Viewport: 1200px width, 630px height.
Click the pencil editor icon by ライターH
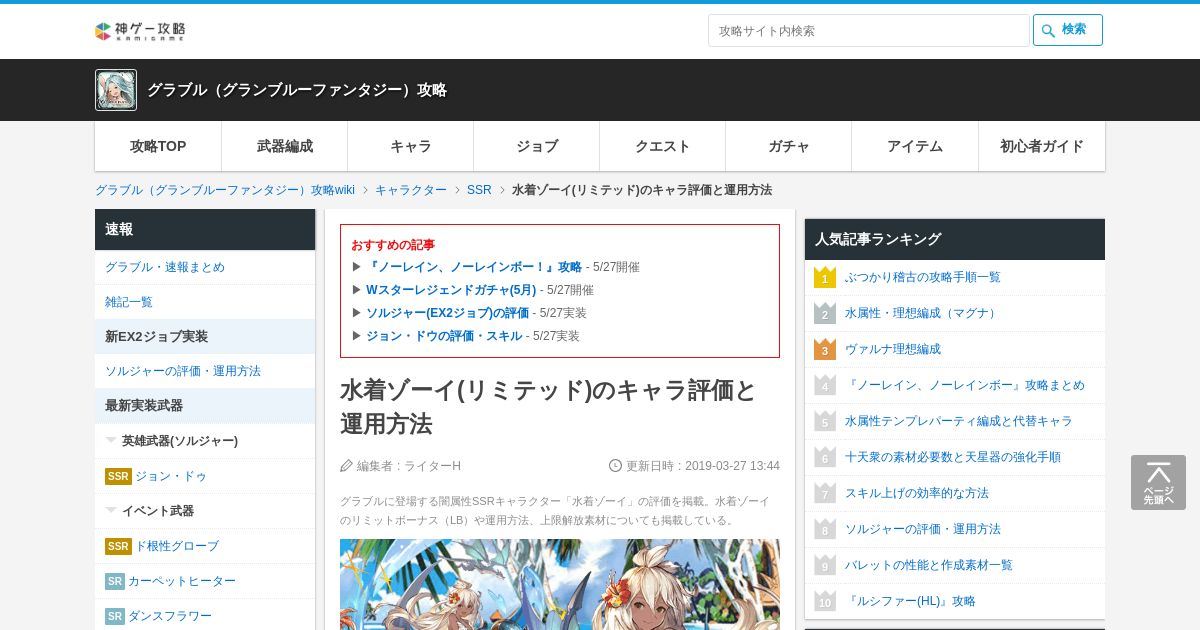point(347,465)
